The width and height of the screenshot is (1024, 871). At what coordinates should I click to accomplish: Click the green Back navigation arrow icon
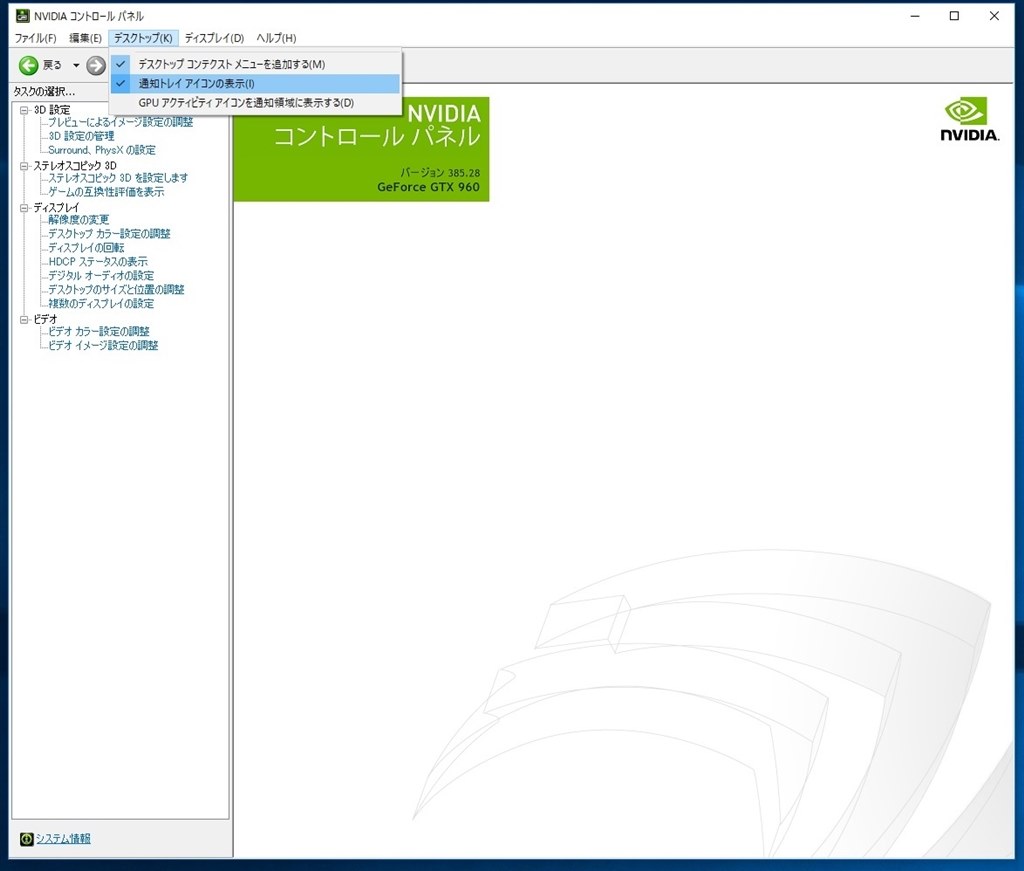pos(28,64)
